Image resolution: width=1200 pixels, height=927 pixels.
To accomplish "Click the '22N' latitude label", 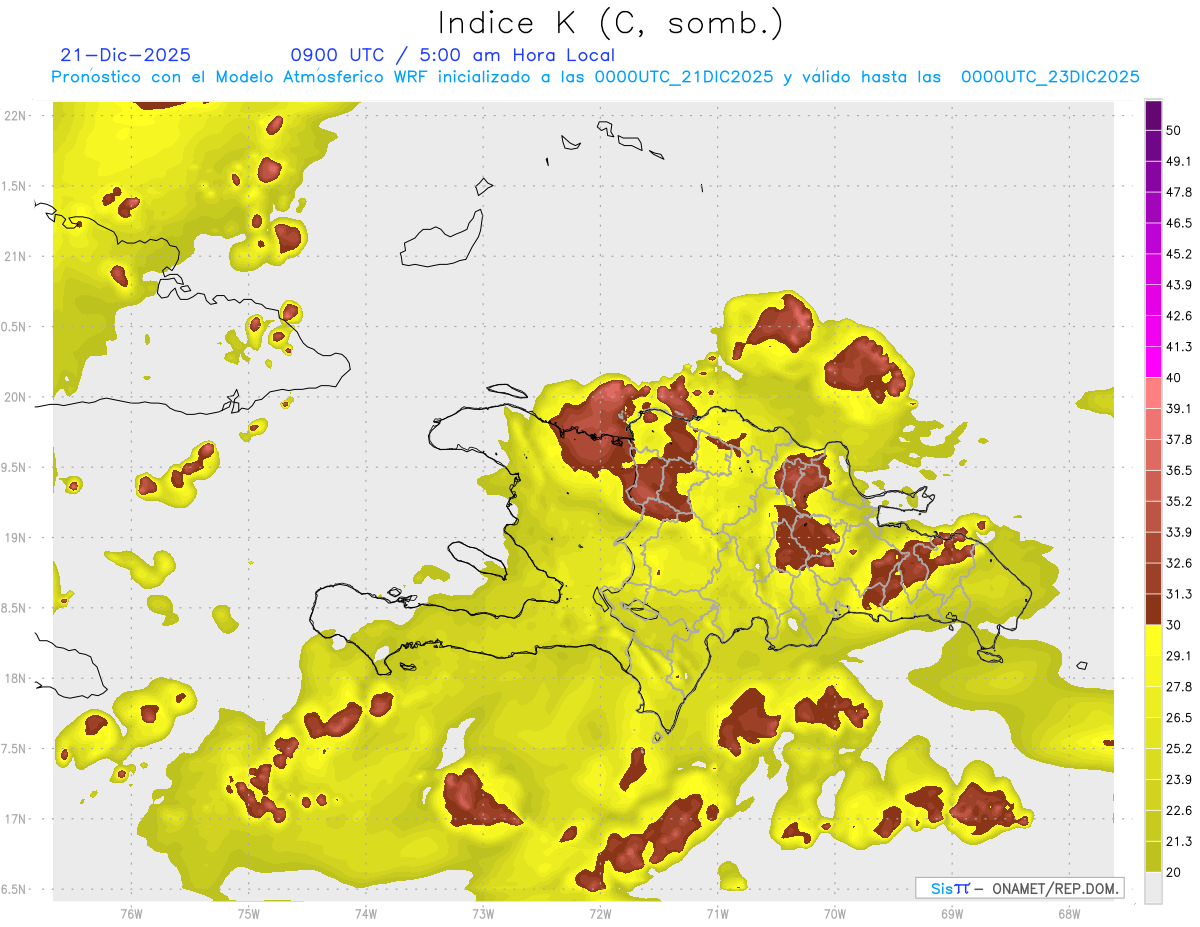I will (x=16, y=115).
